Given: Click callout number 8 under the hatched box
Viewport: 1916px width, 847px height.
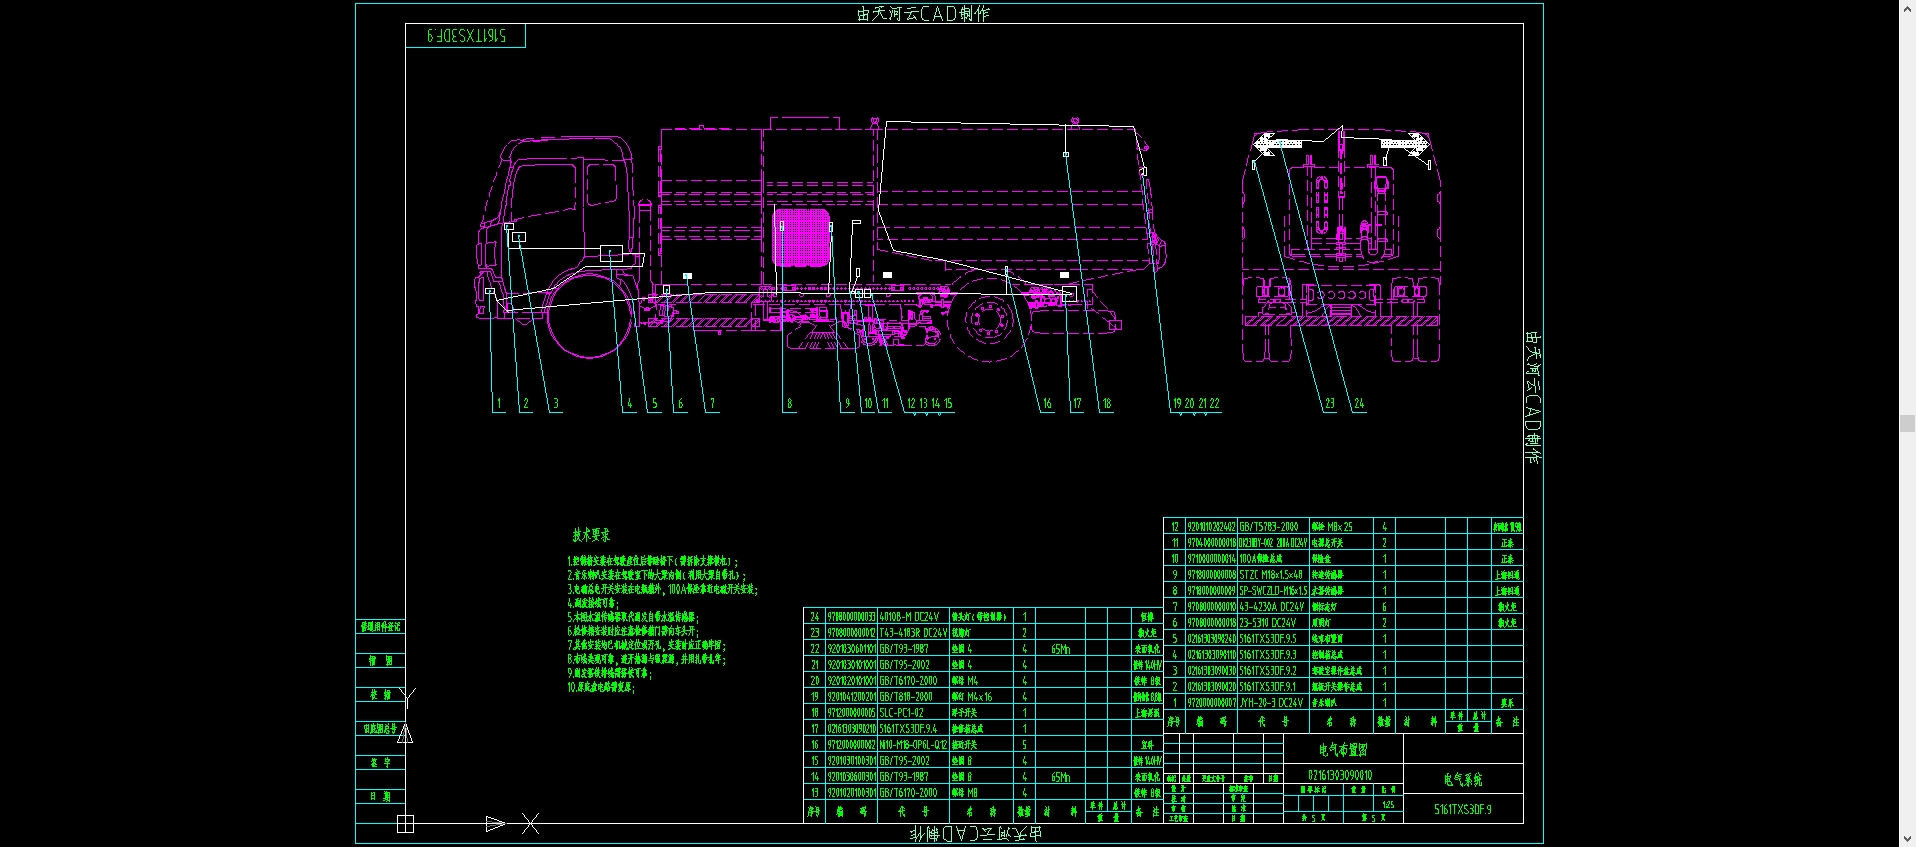Looking at the screenshot, I should tap(789, 404).
